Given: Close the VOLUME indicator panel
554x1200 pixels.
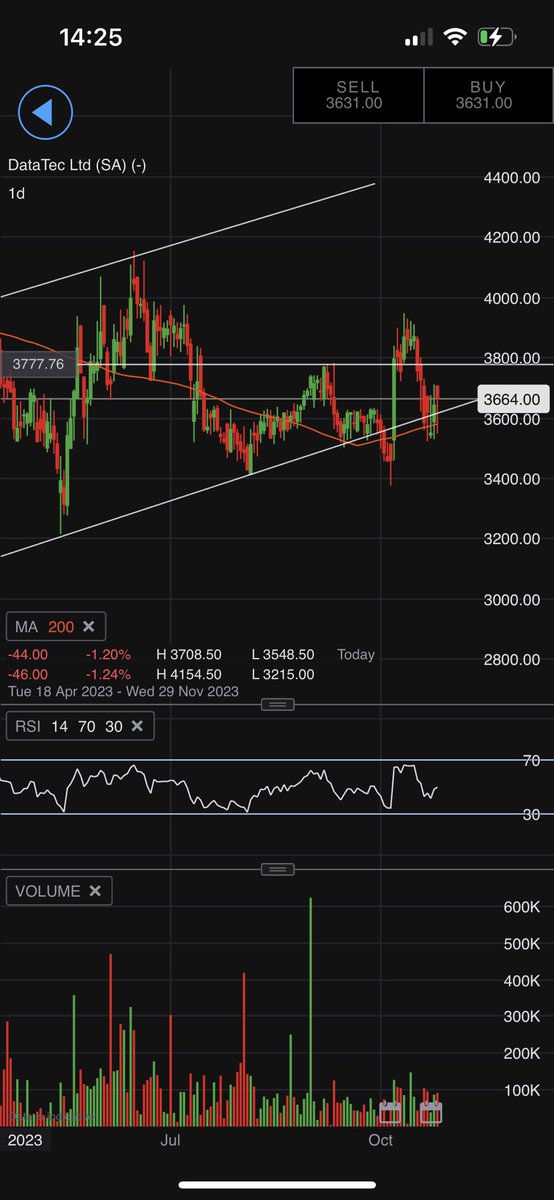Looking at the screenshot, I should 95,891.
